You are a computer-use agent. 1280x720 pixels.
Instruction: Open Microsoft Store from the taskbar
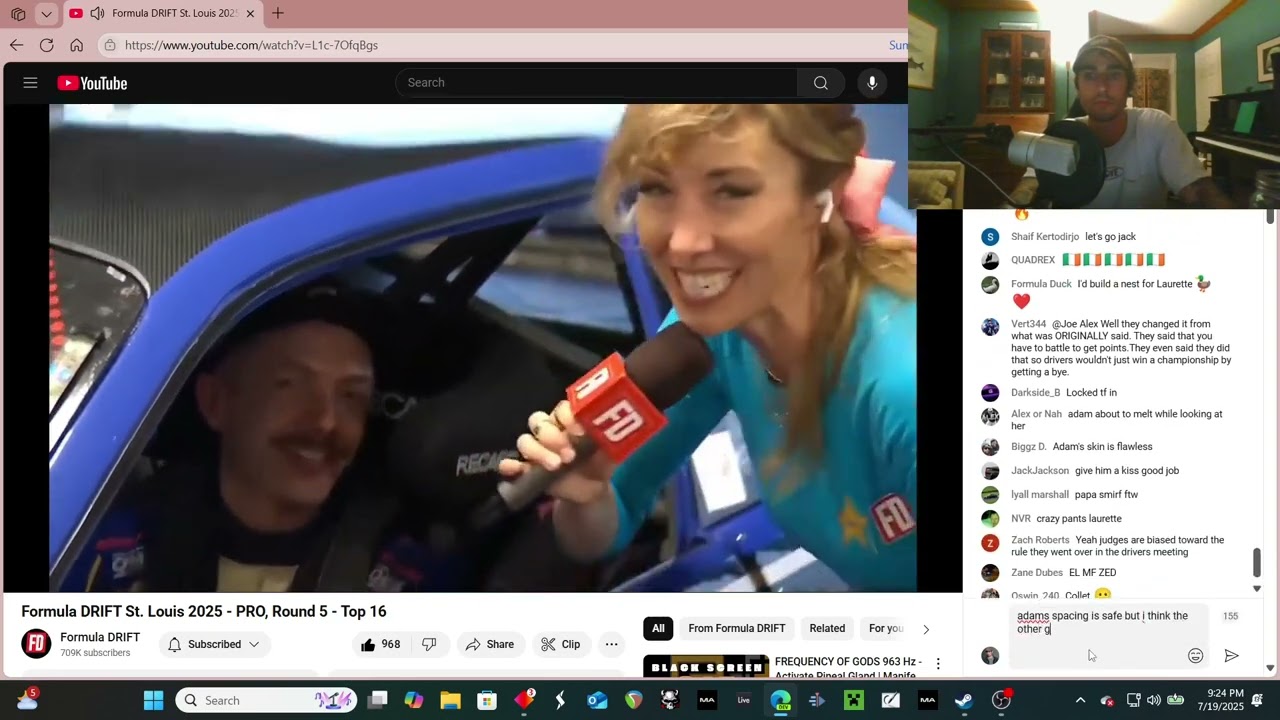pyautogui.click(x=487, y=700)
